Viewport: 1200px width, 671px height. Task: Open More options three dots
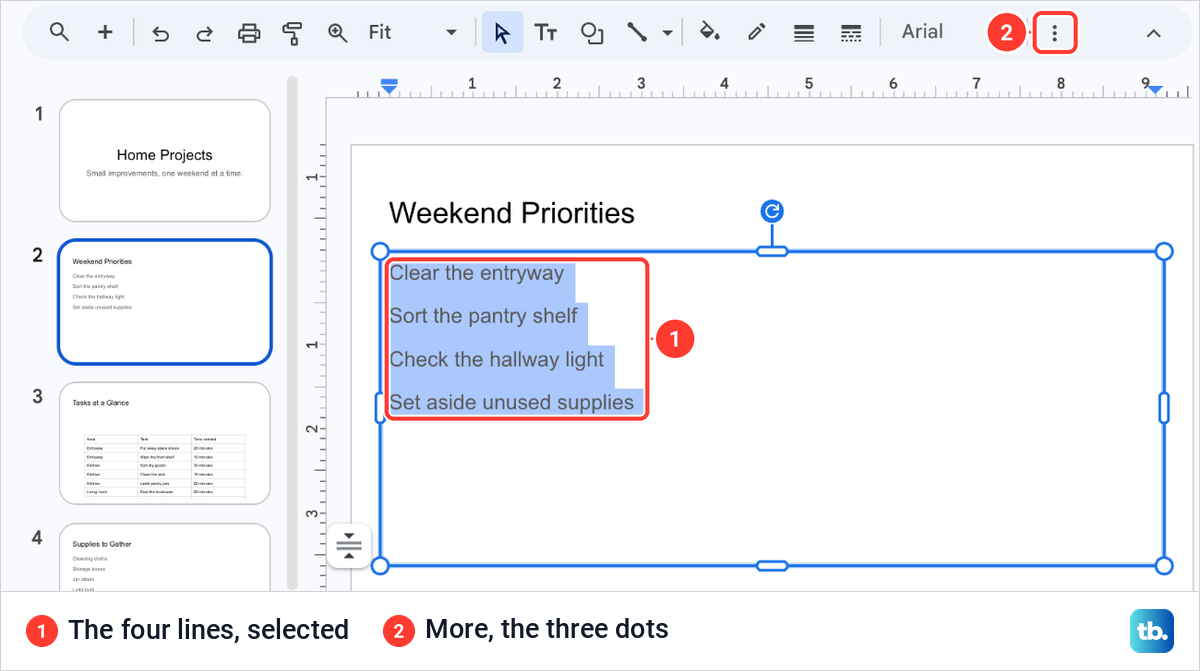pos(1054,33)
